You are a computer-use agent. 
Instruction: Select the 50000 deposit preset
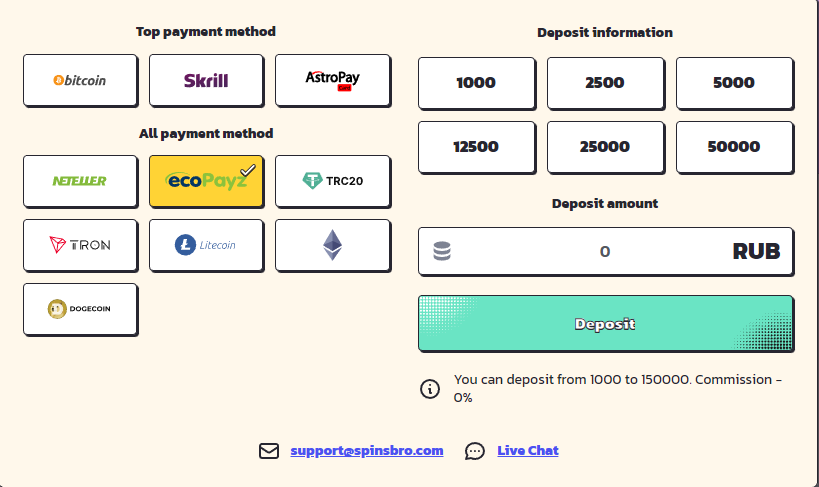coord(734,147)
